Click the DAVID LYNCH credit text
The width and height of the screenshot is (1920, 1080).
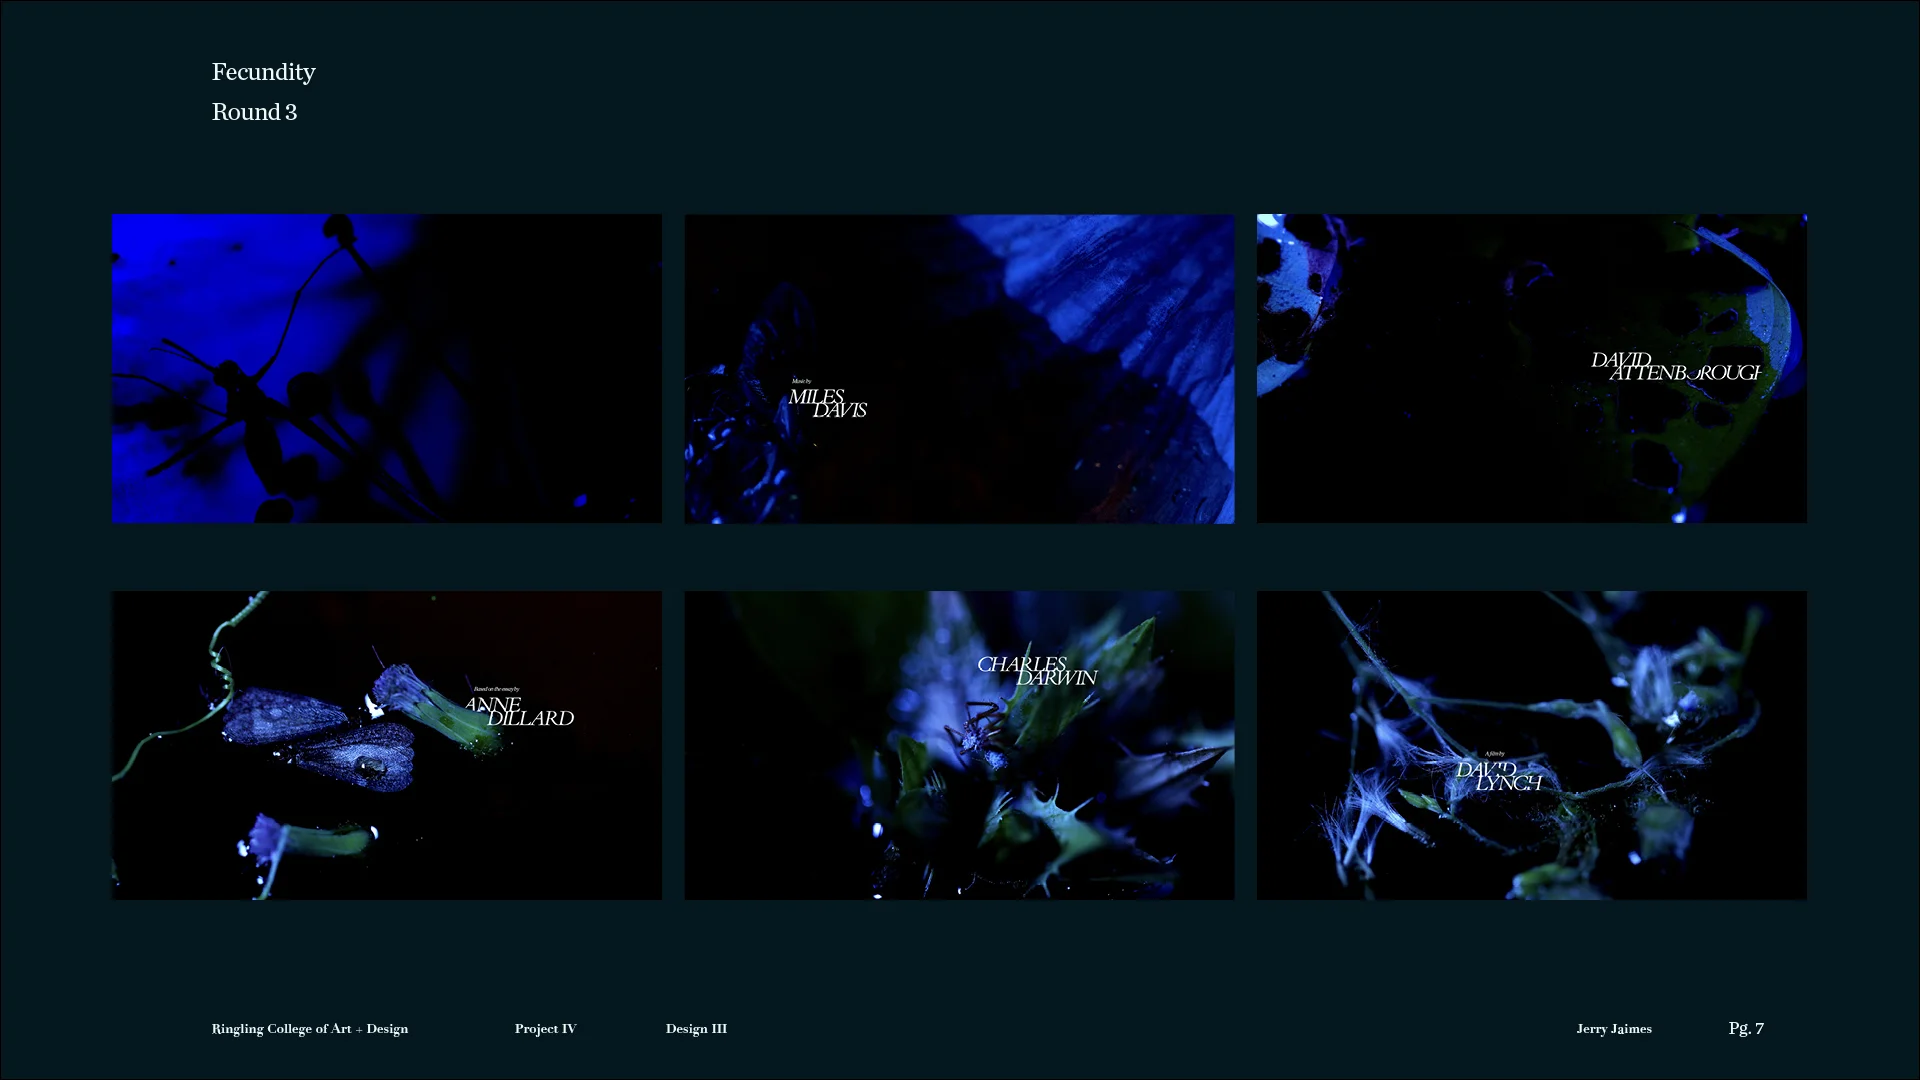tap(1498, 775)
